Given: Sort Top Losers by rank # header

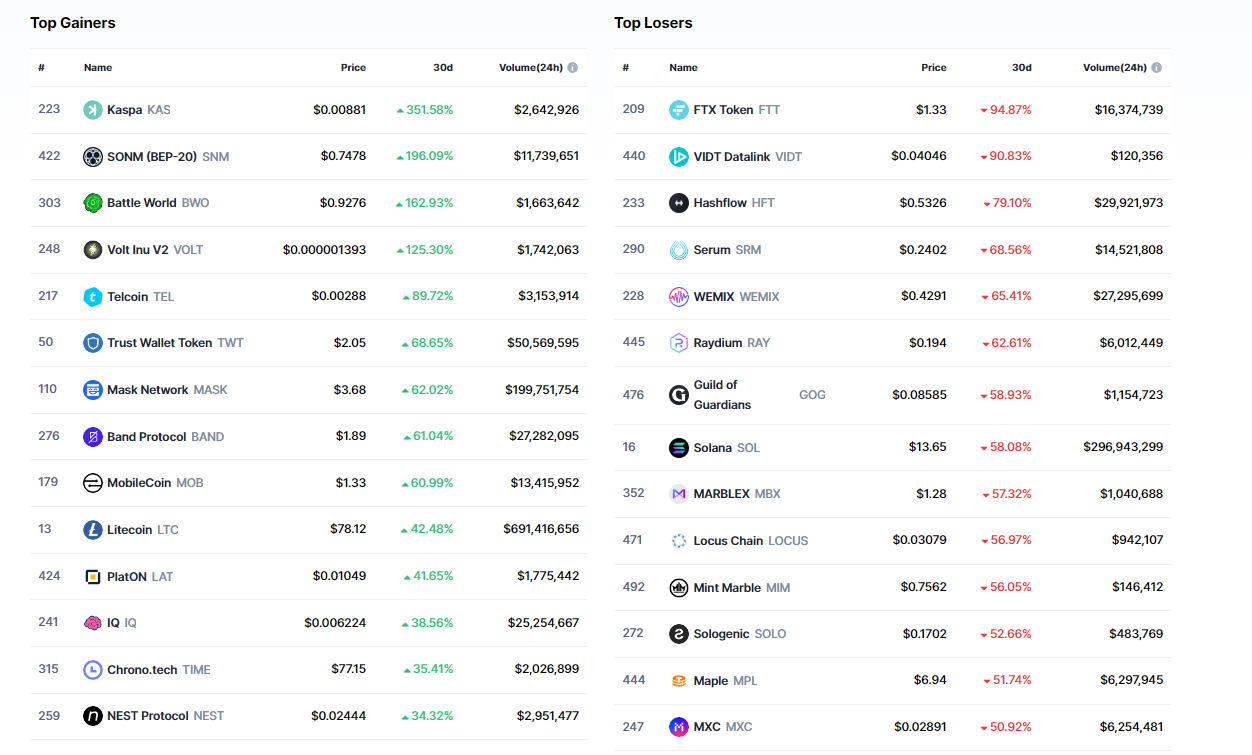Looking at the screenshot, I should click(625, 68).
